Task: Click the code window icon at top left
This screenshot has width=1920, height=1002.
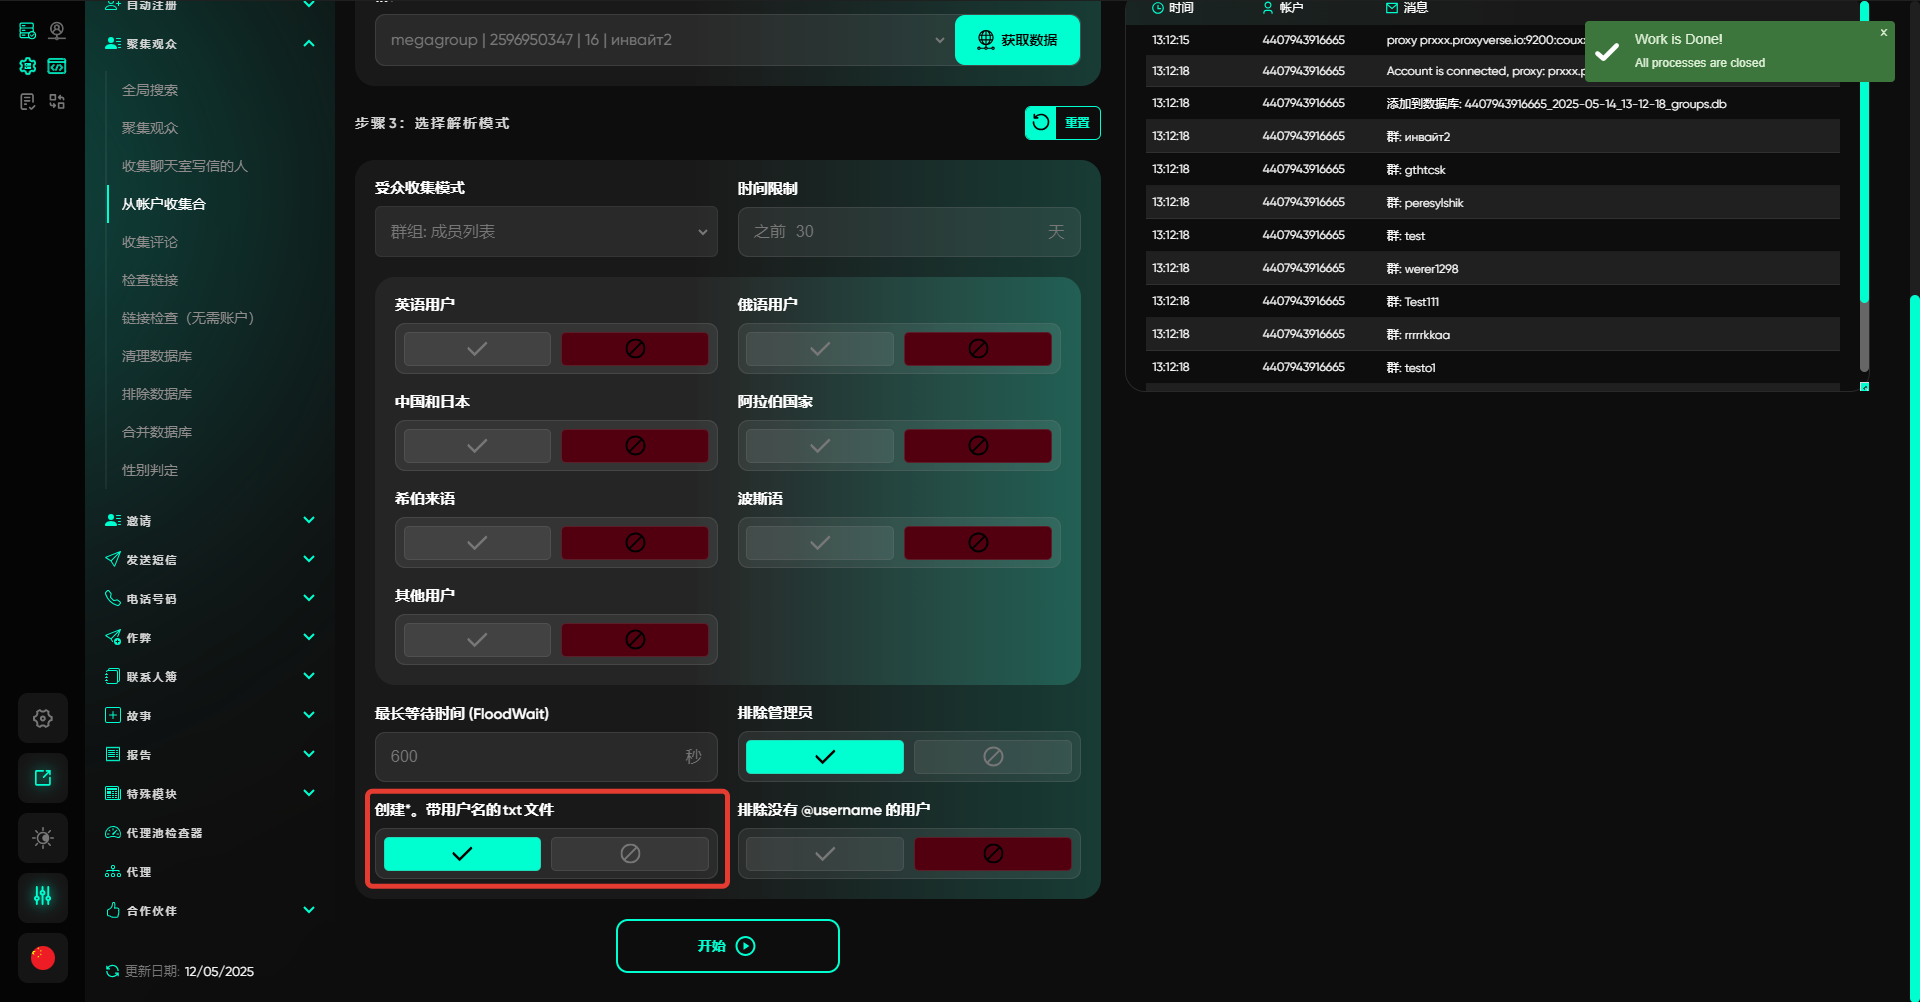Action: pos(57,66)
